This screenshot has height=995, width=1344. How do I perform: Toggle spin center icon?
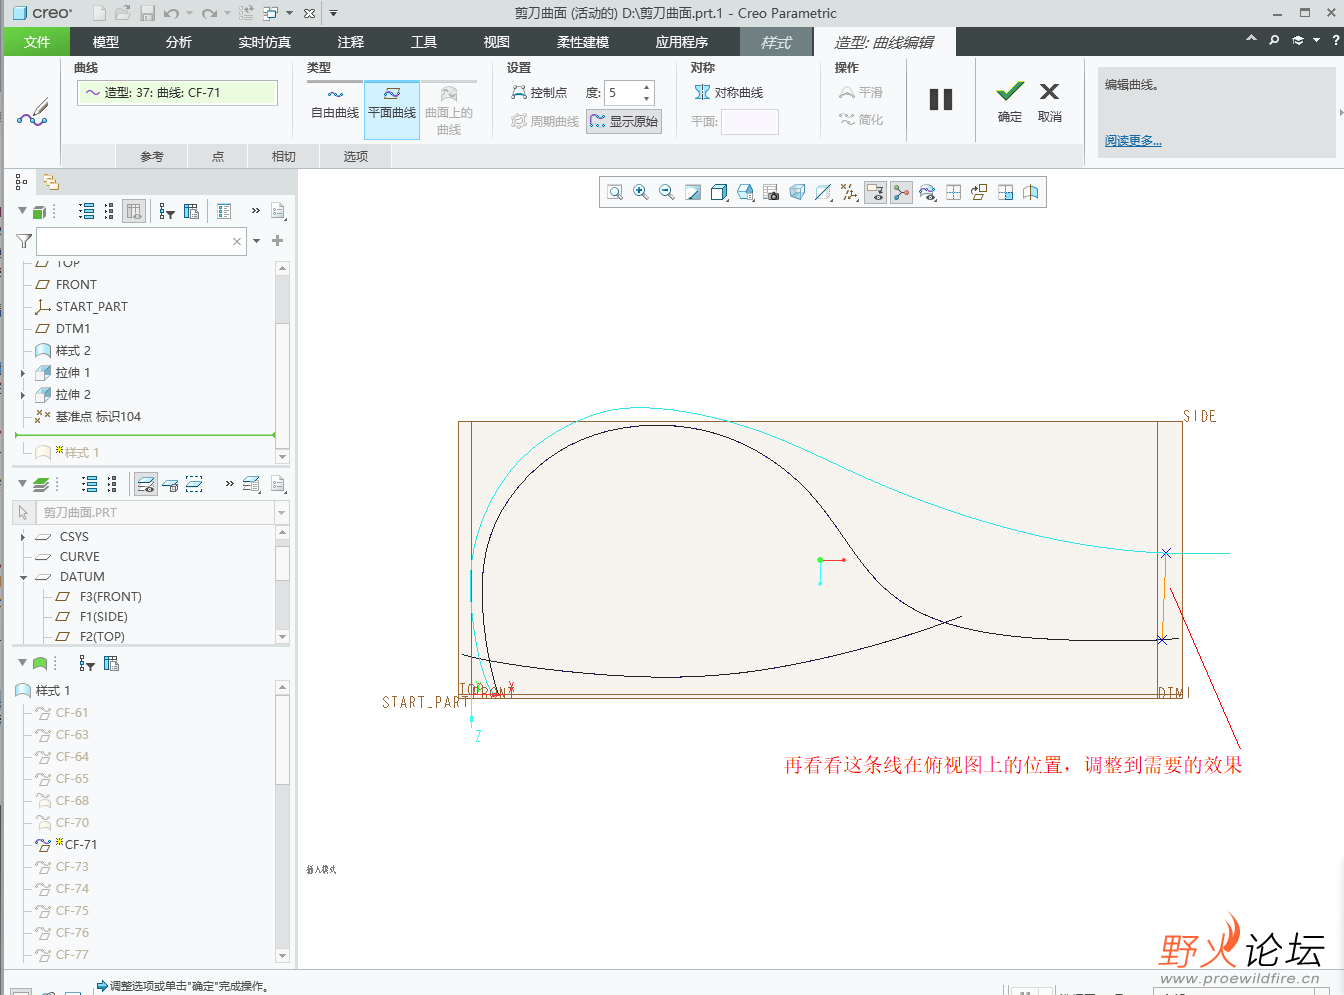pyautogui.click(x=901, y=192)
